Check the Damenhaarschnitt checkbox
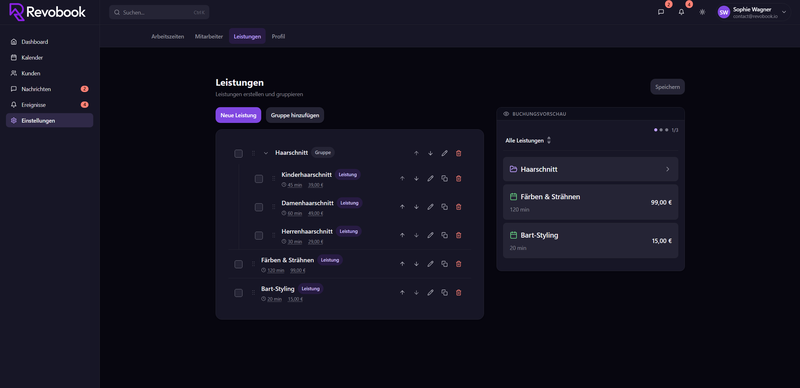 [259, 207]
